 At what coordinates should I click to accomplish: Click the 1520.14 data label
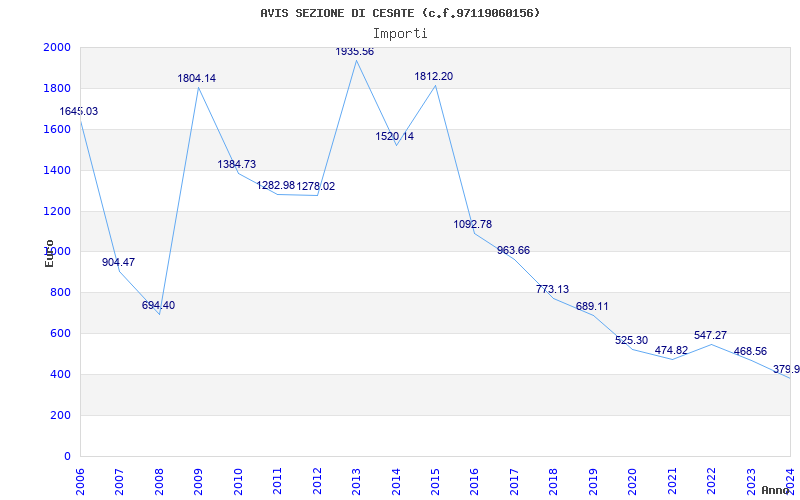coord(394,136)
